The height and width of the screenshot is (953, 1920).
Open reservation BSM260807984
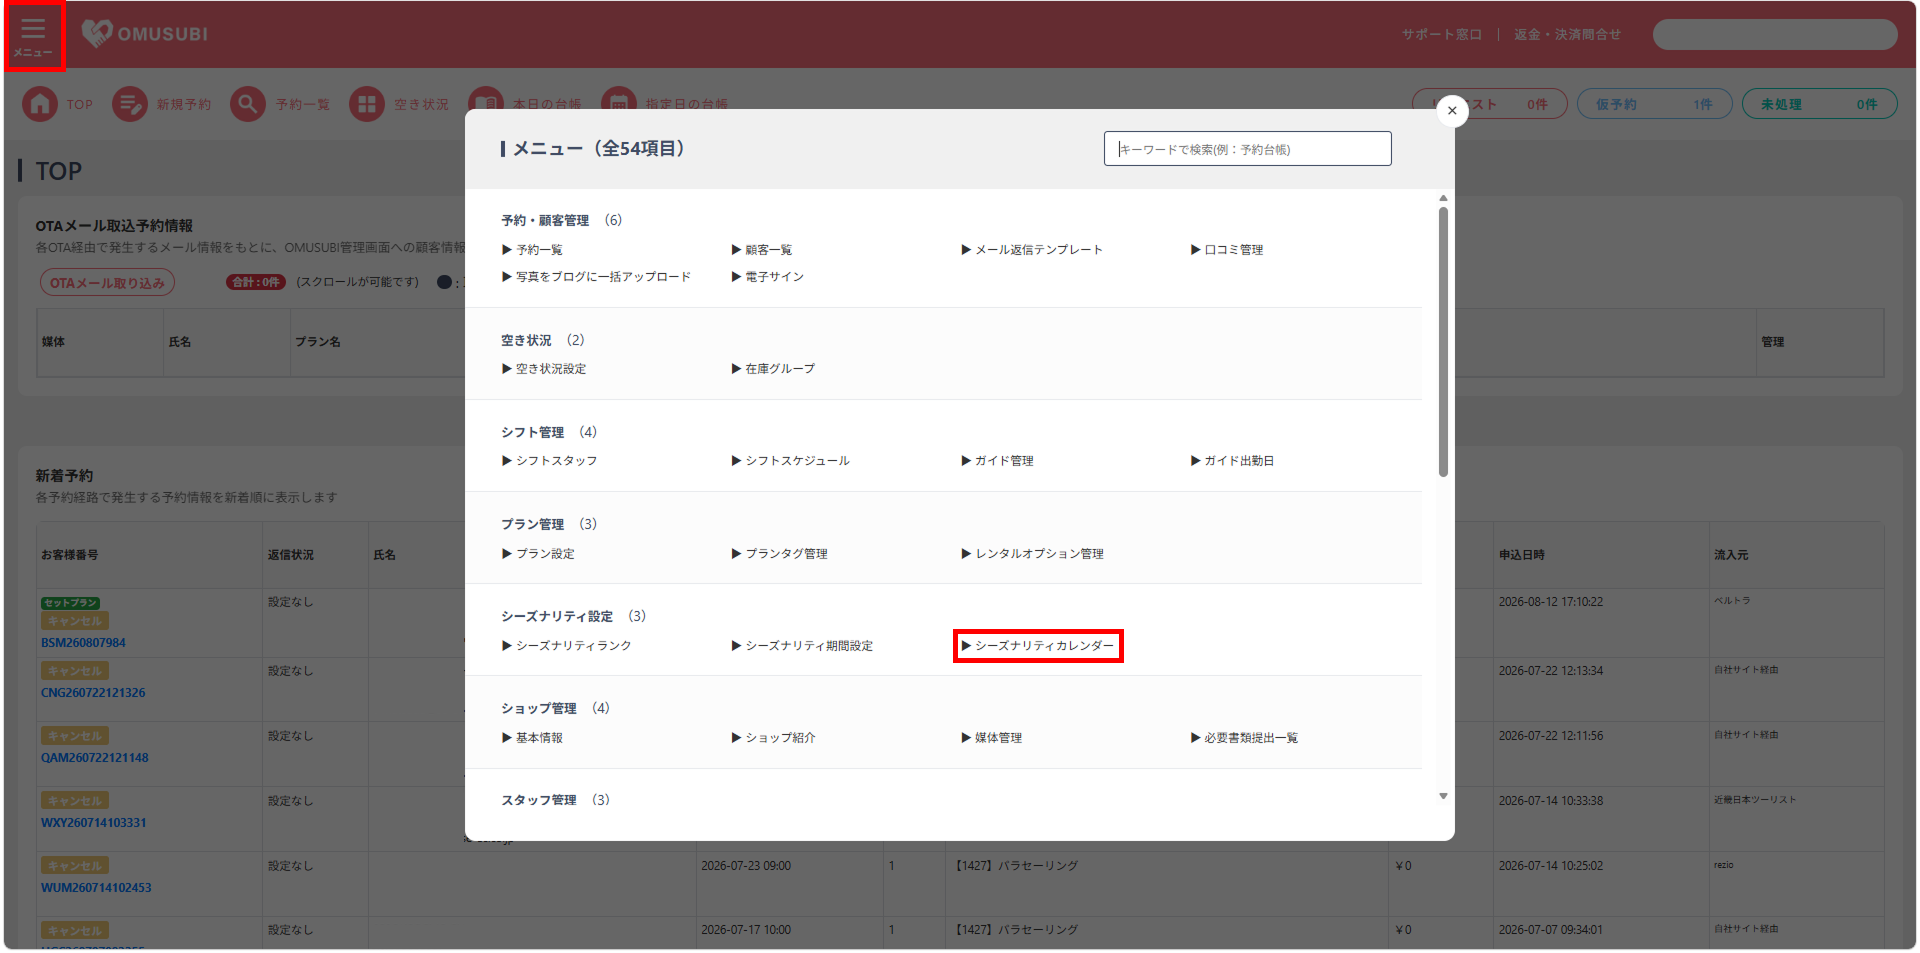pos(83,643)
